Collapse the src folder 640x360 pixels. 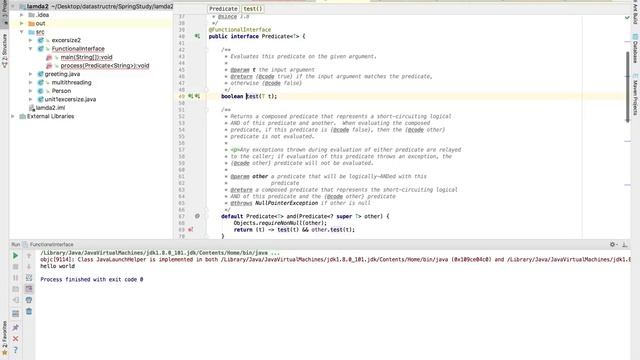[22, 32]
